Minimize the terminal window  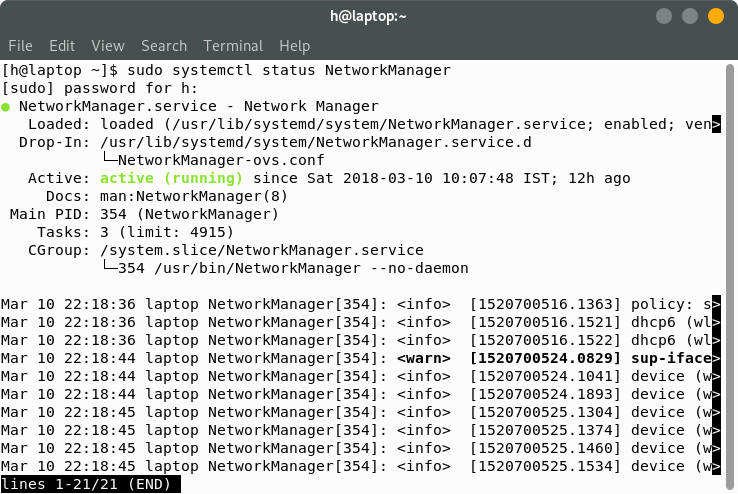point(664,16)
